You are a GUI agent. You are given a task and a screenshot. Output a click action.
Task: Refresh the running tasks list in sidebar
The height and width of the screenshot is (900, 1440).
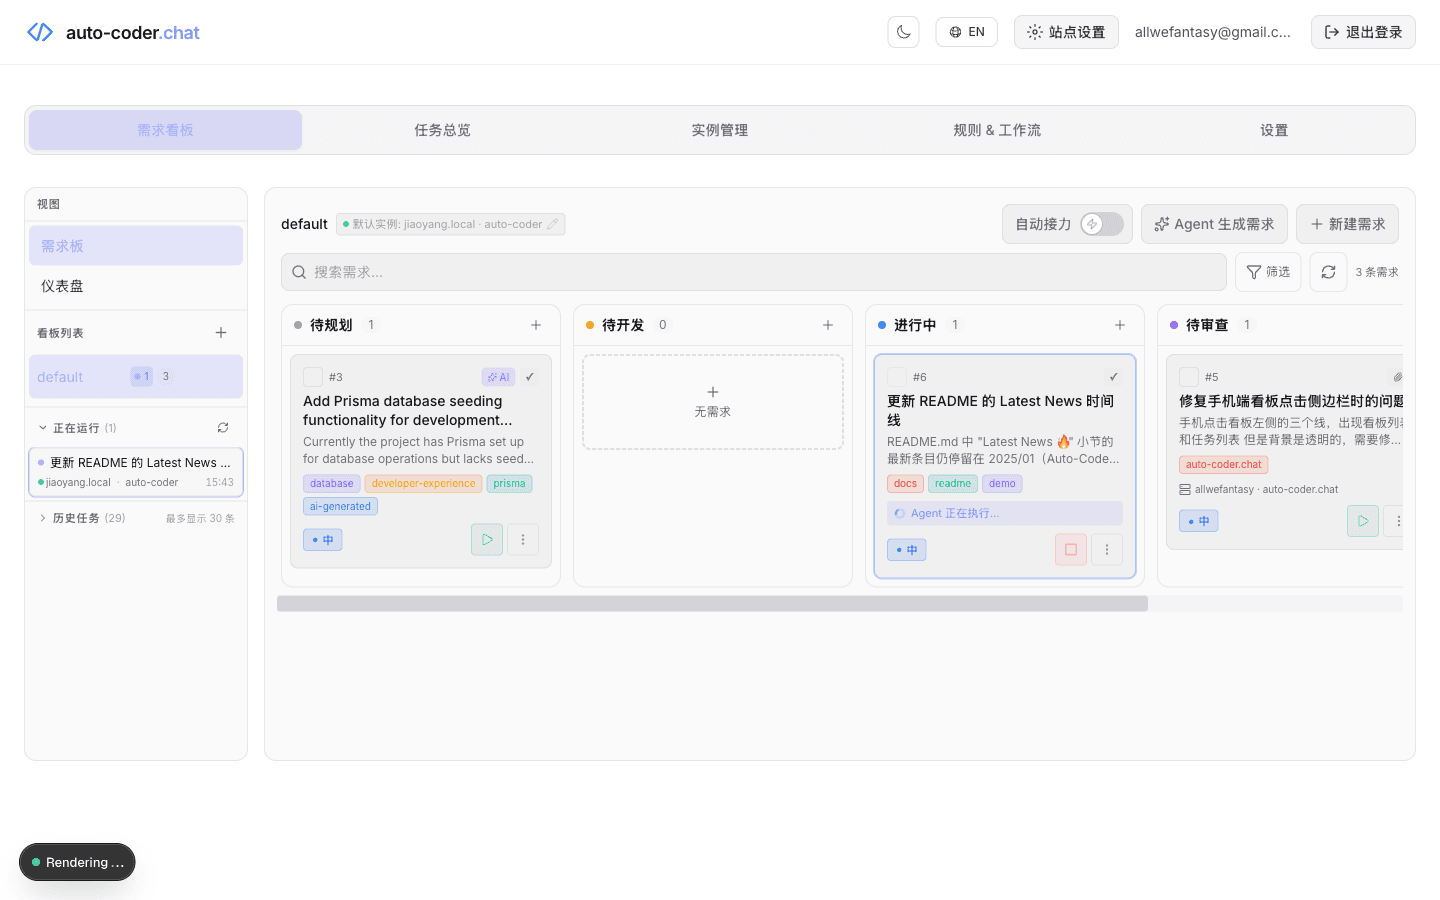[222, 427]
